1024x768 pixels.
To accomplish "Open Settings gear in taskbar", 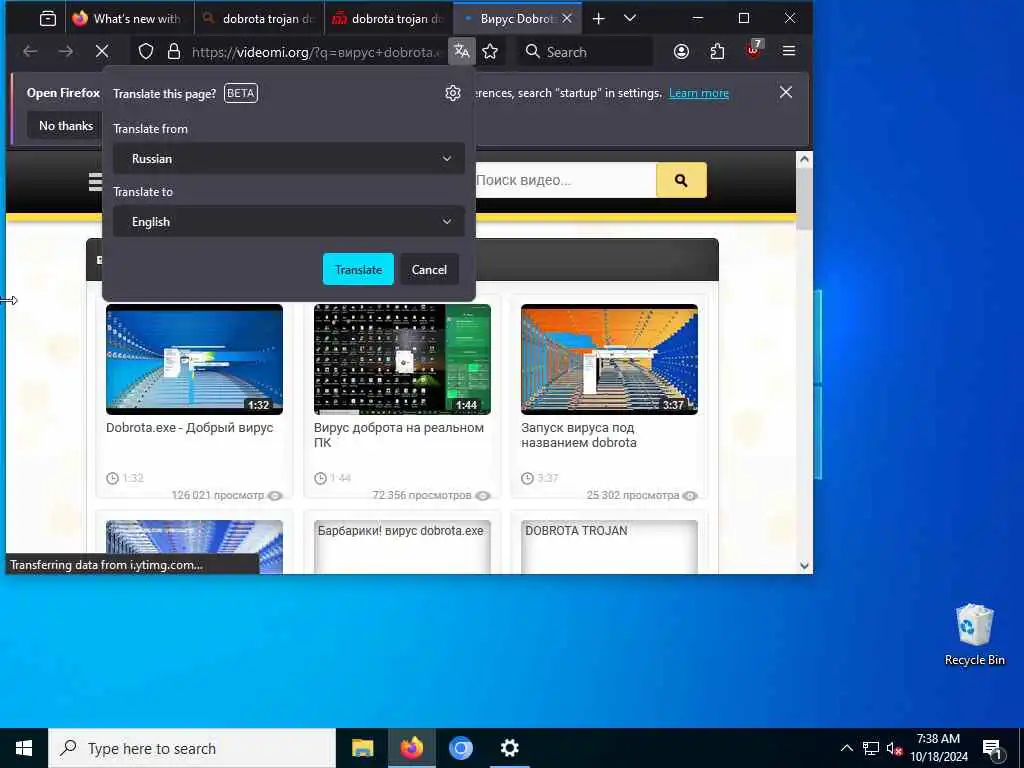I will (x=509, y=748).
